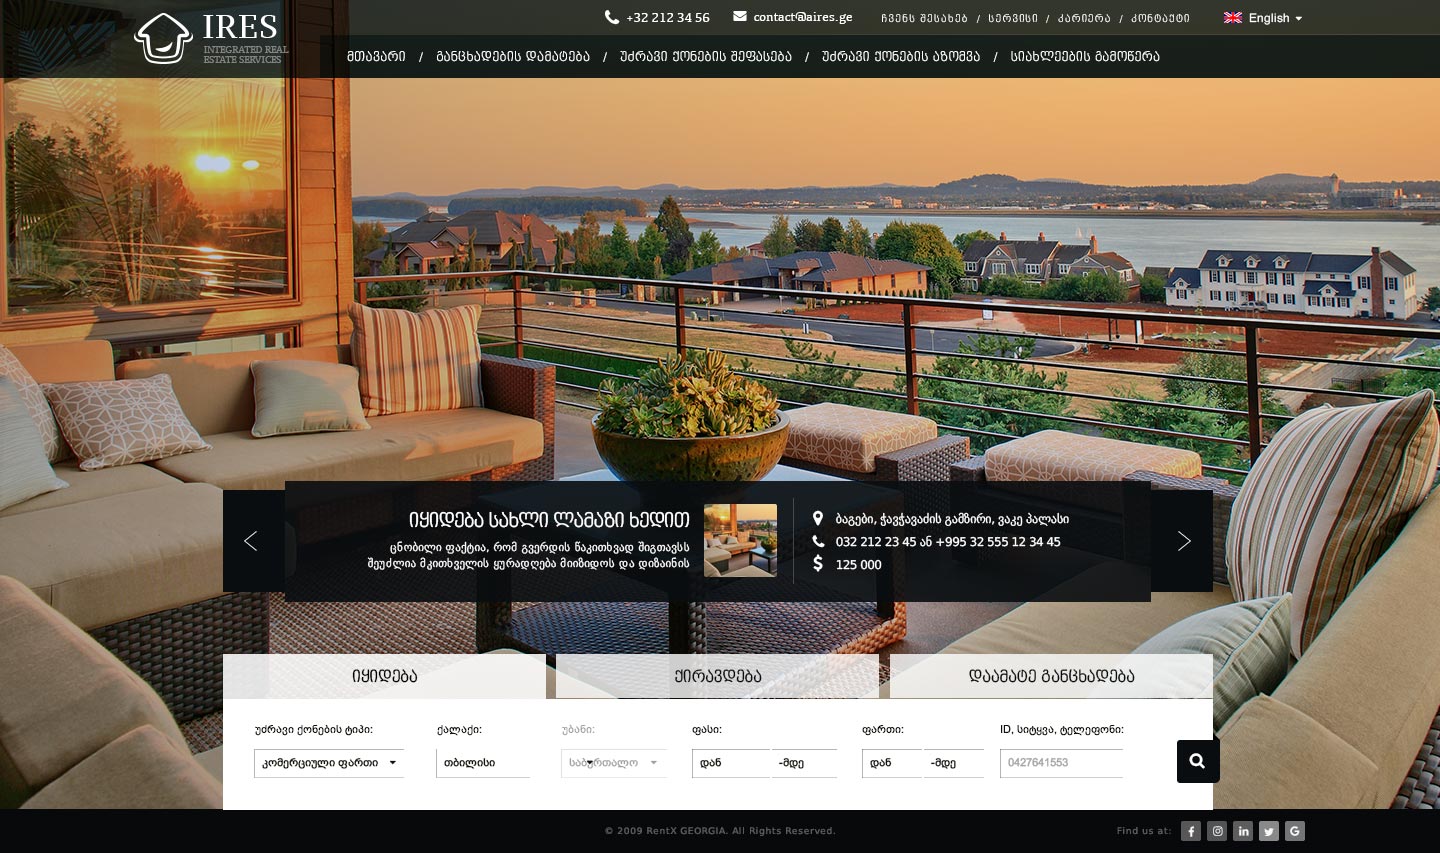Viewport: 1440px width, 853px height.
Task: Open the LinkedIn footer icon
Action: pyautogui.click(x=1243, y=831)
